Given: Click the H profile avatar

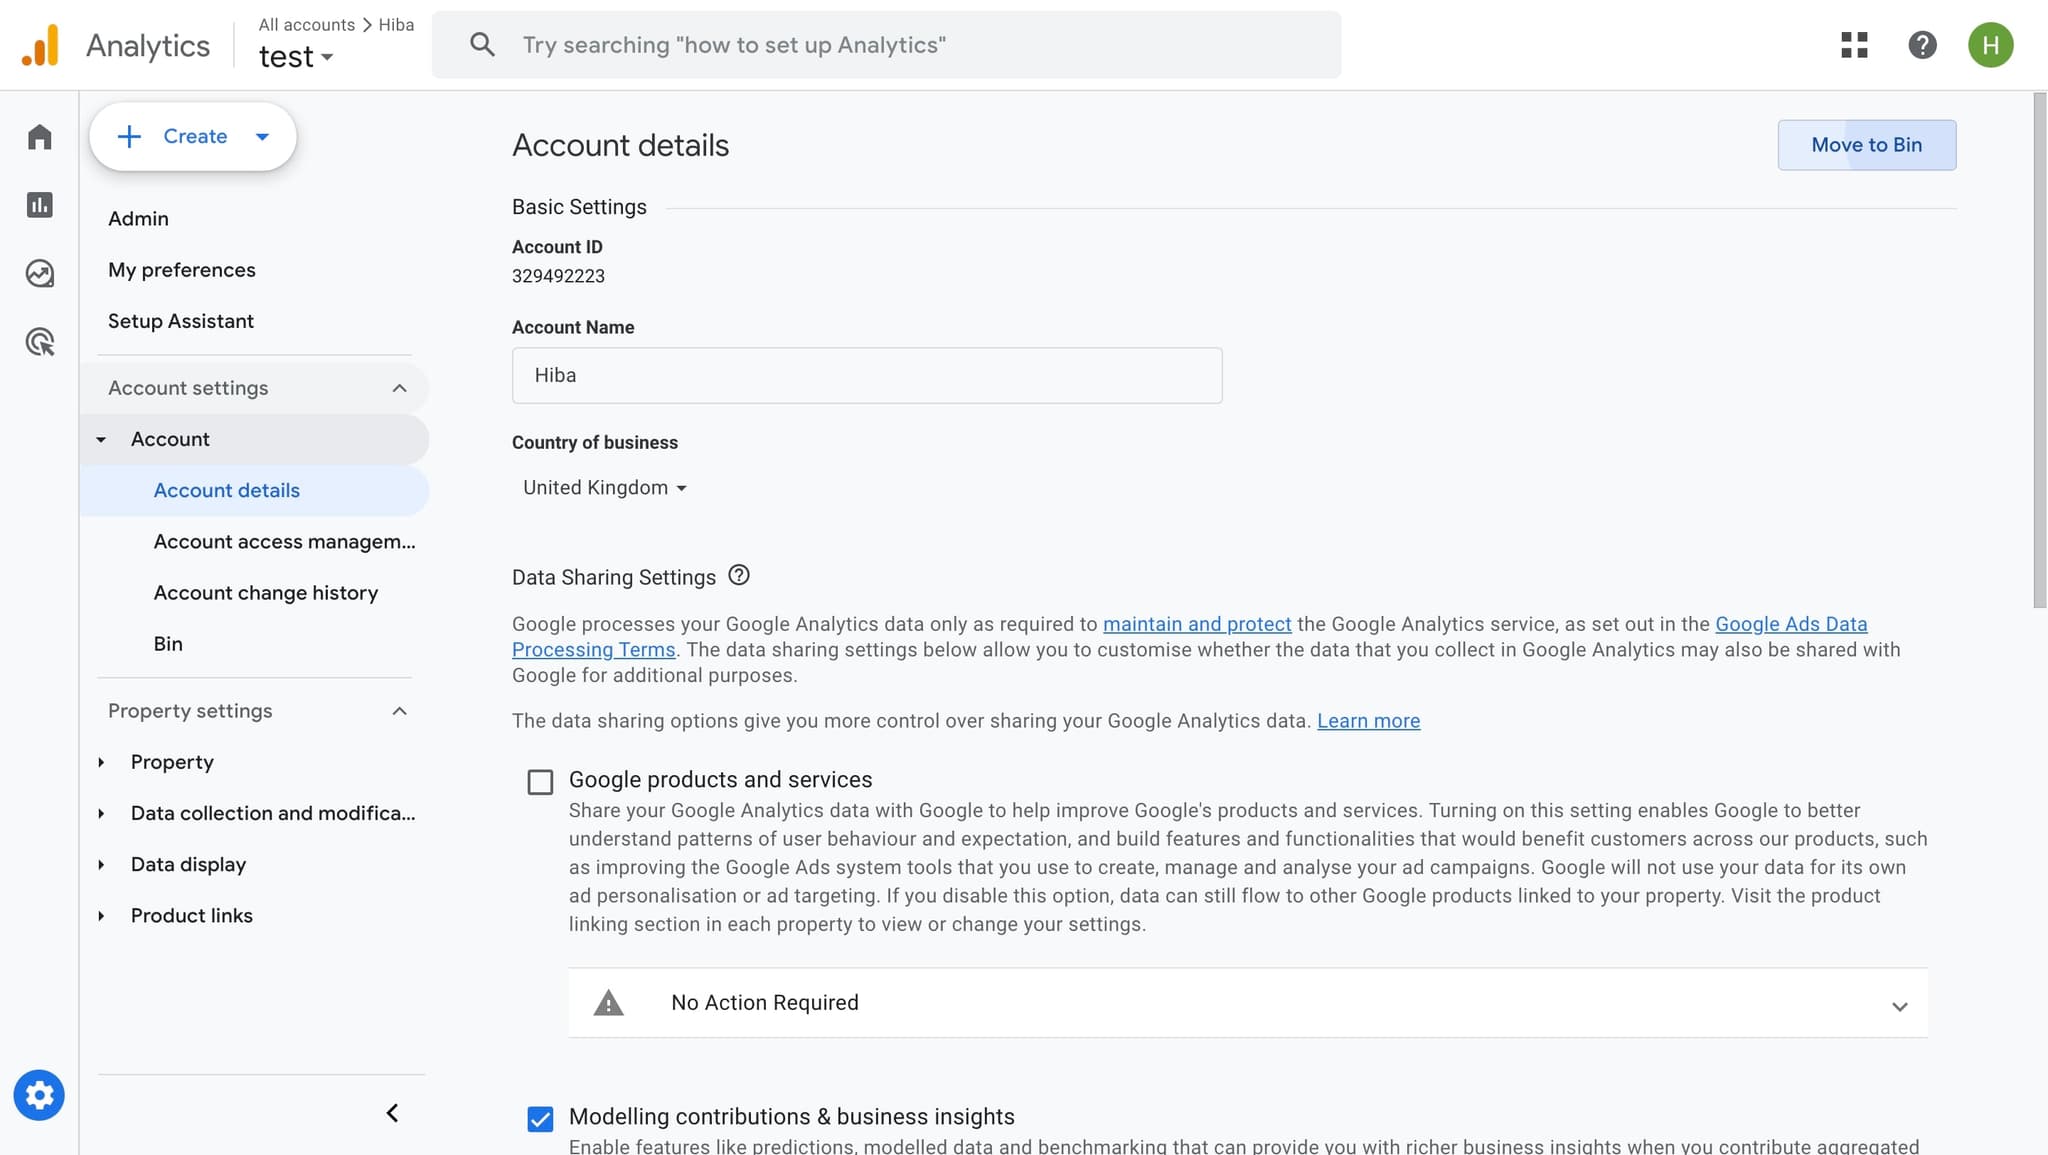Looking at the screenshot, I should click(x=1989, y=44).
